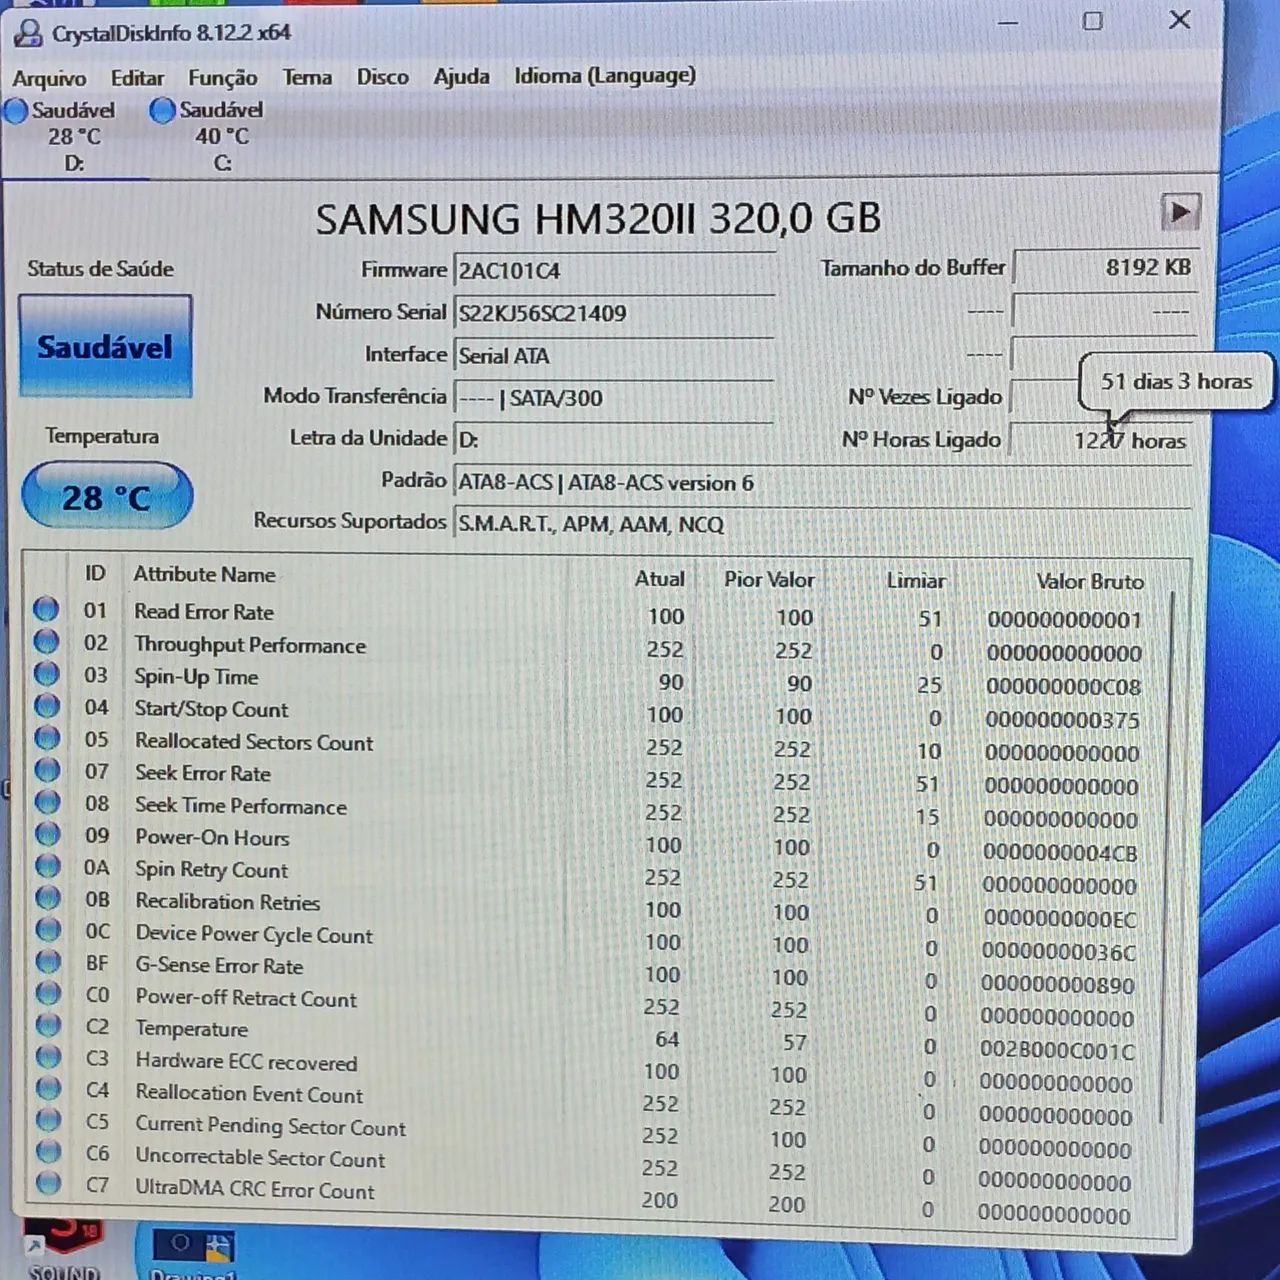1280x1280 pixels.
Task: Click the SAMSUNG HM320II 320,0 GB title
Action: tap(598, 218)
